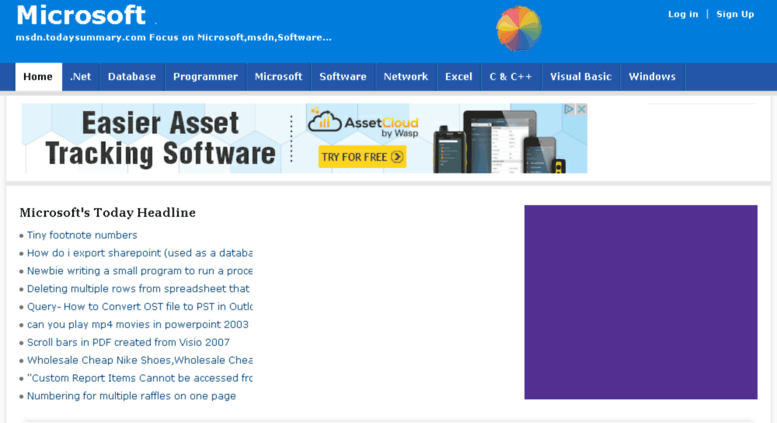Click the arrow icon in TRY FOR FREE
The width and height of the screenshot is (777, 423).
(x=397, y=157)
